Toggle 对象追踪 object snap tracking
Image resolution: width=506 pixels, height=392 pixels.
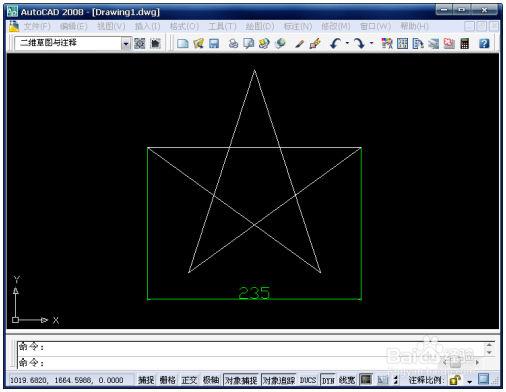pos(279,380)
